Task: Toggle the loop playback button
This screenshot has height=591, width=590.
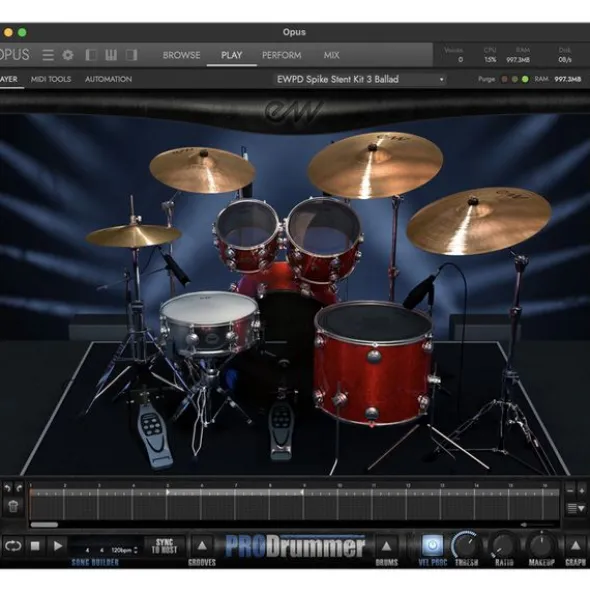Action: (x=13, y=546)
